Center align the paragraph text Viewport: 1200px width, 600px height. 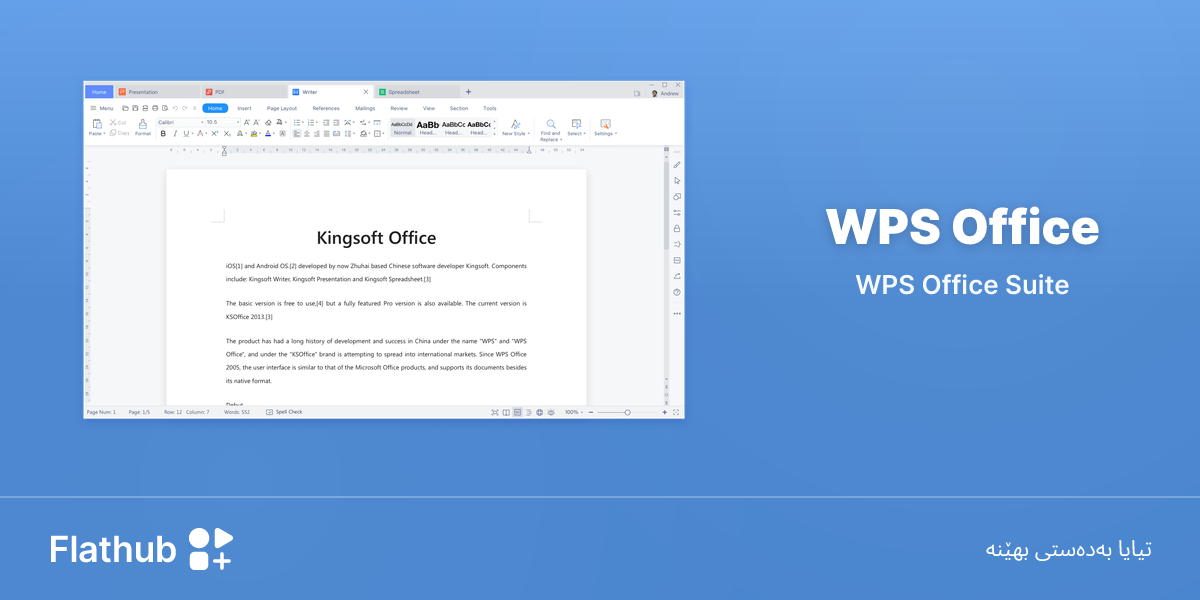[x=307, y=133]
